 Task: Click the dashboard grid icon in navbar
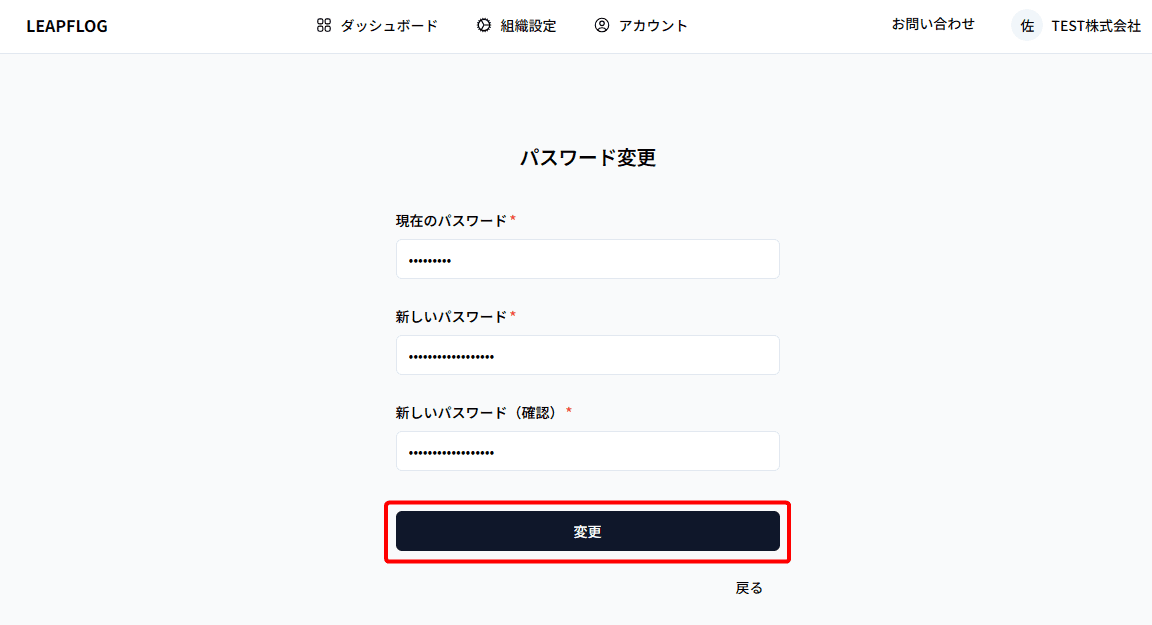click(322, 25)
